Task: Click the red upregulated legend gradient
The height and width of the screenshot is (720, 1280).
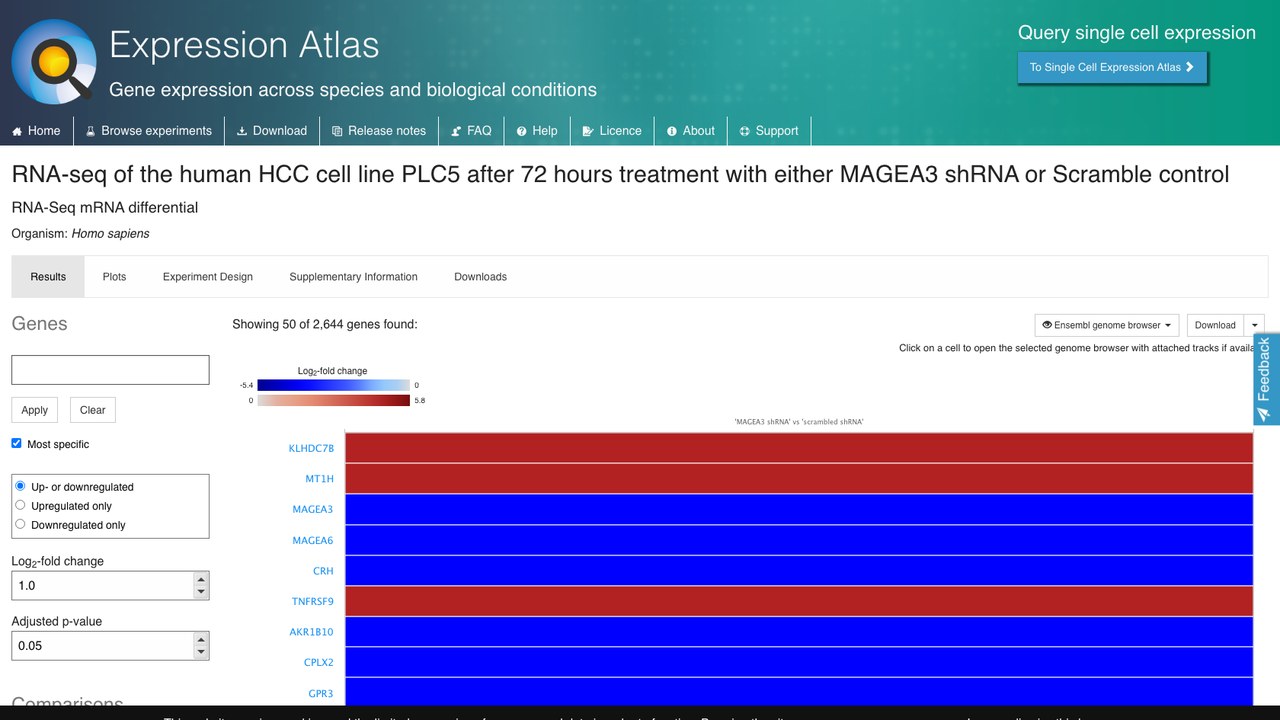Action: pos(333,400)
